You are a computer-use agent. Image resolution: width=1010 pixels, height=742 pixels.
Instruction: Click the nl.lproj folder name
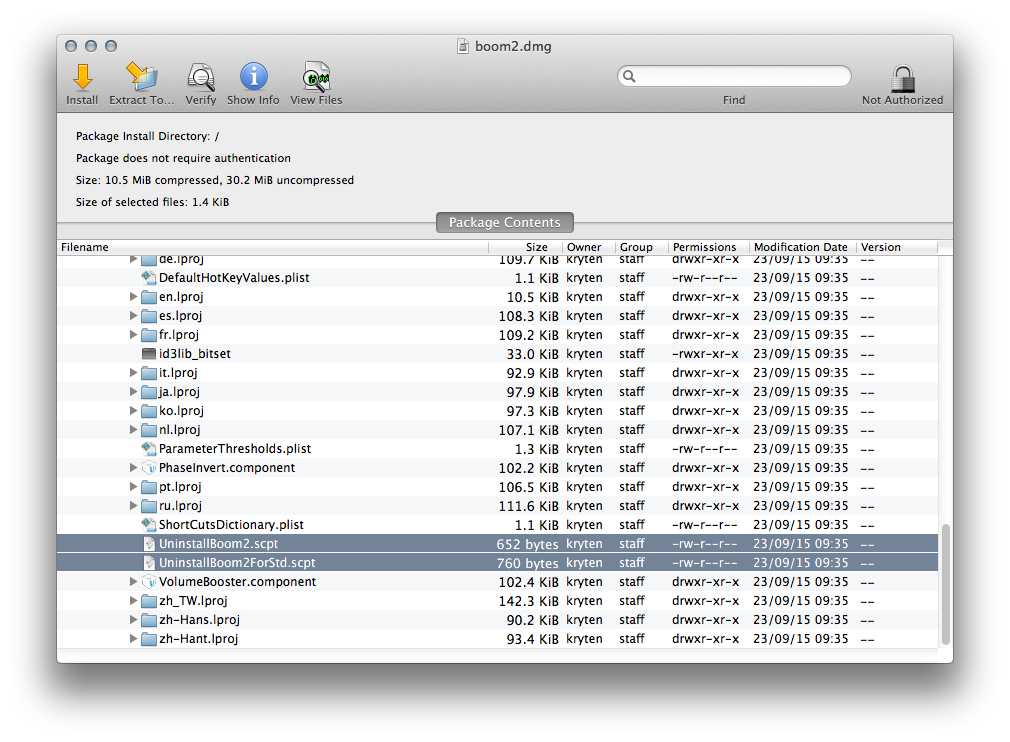tap(180, 430)
